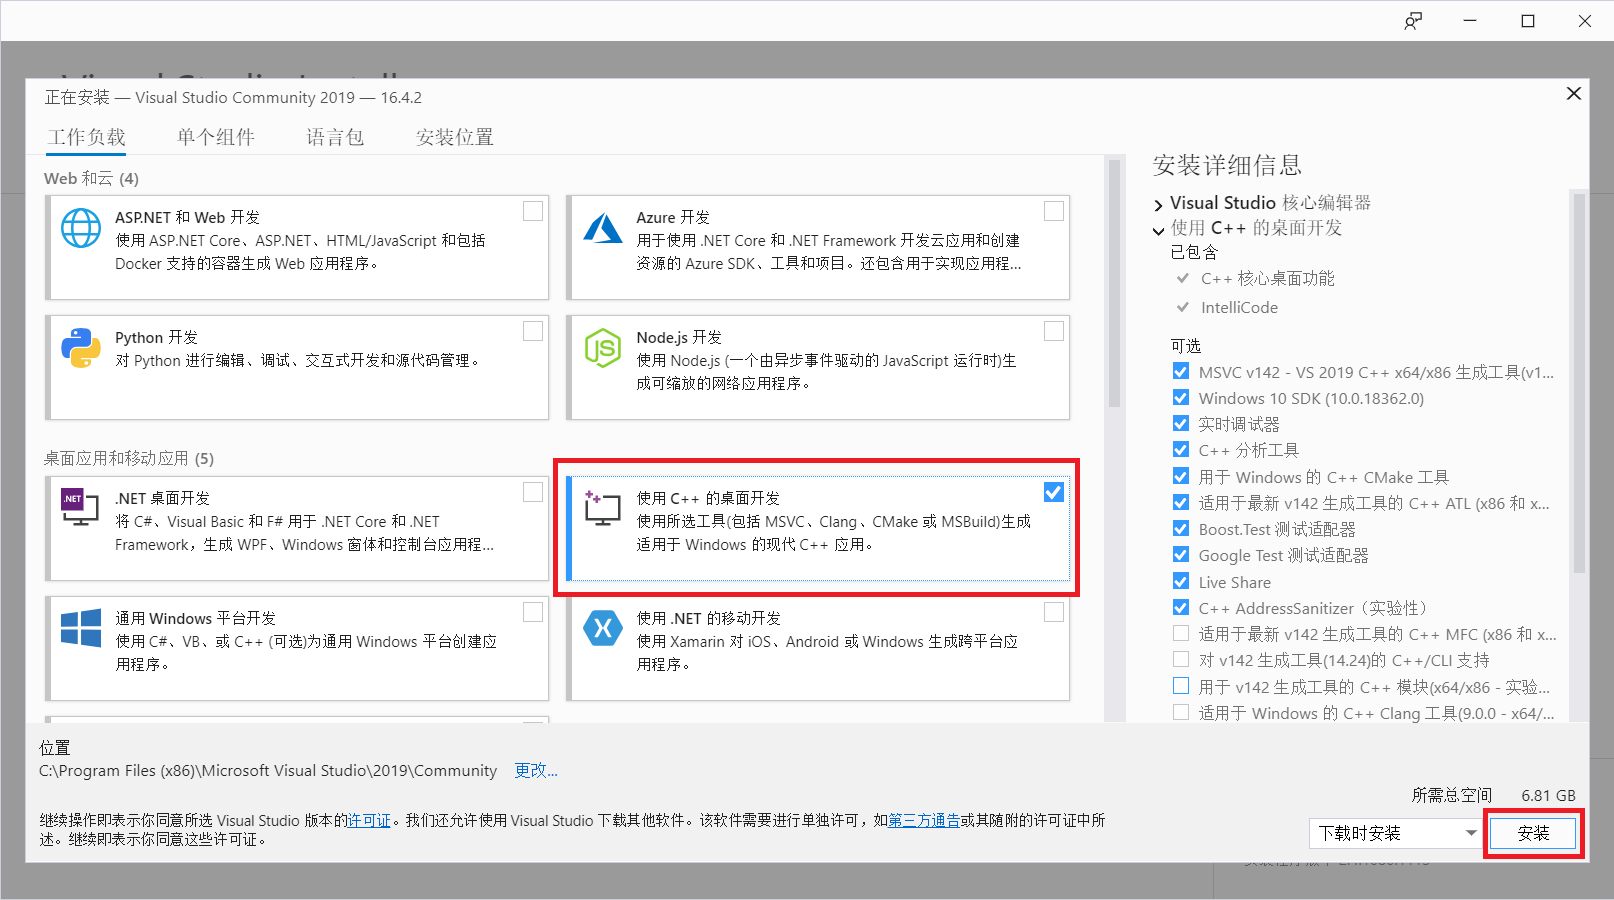Switch to the 安装位置 tab

[x=455, y=137]
